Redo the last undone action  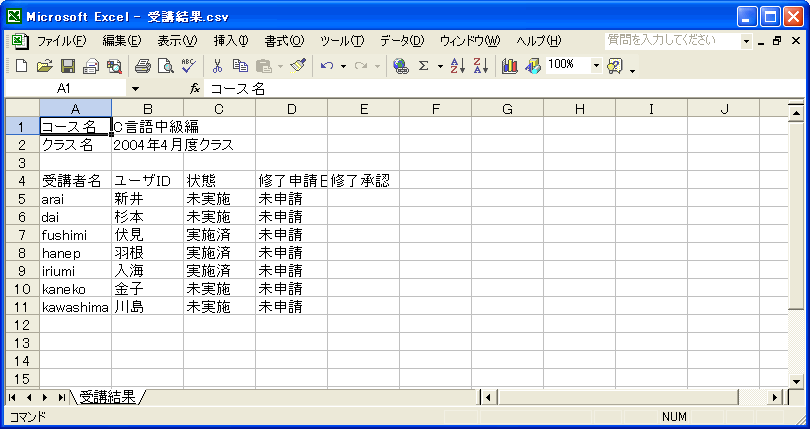361,66
